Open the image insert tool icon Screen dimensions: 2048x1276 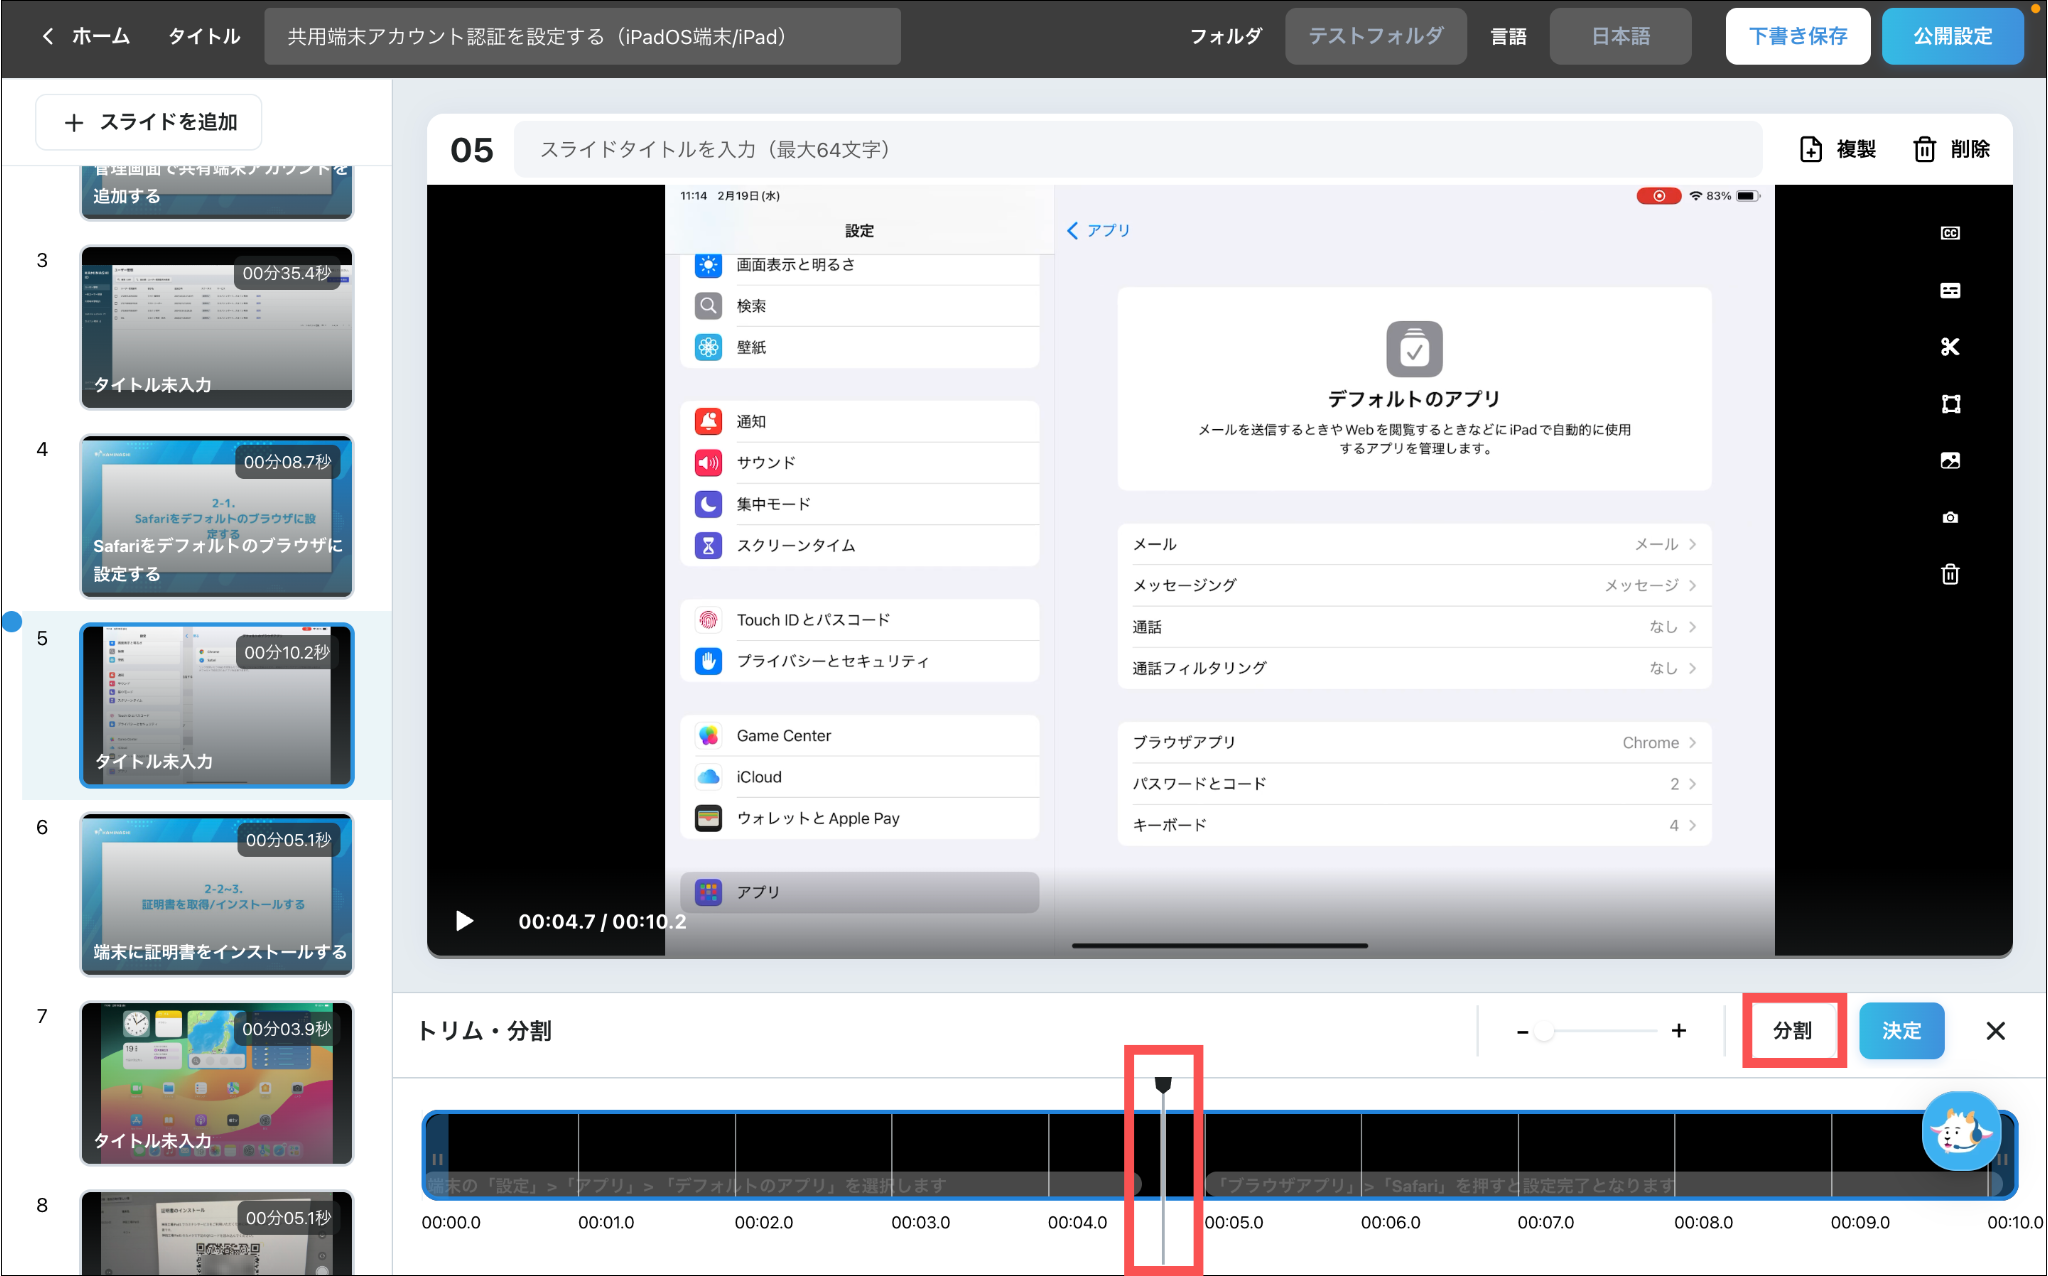pyautogui.click(x=1950, y=461)
